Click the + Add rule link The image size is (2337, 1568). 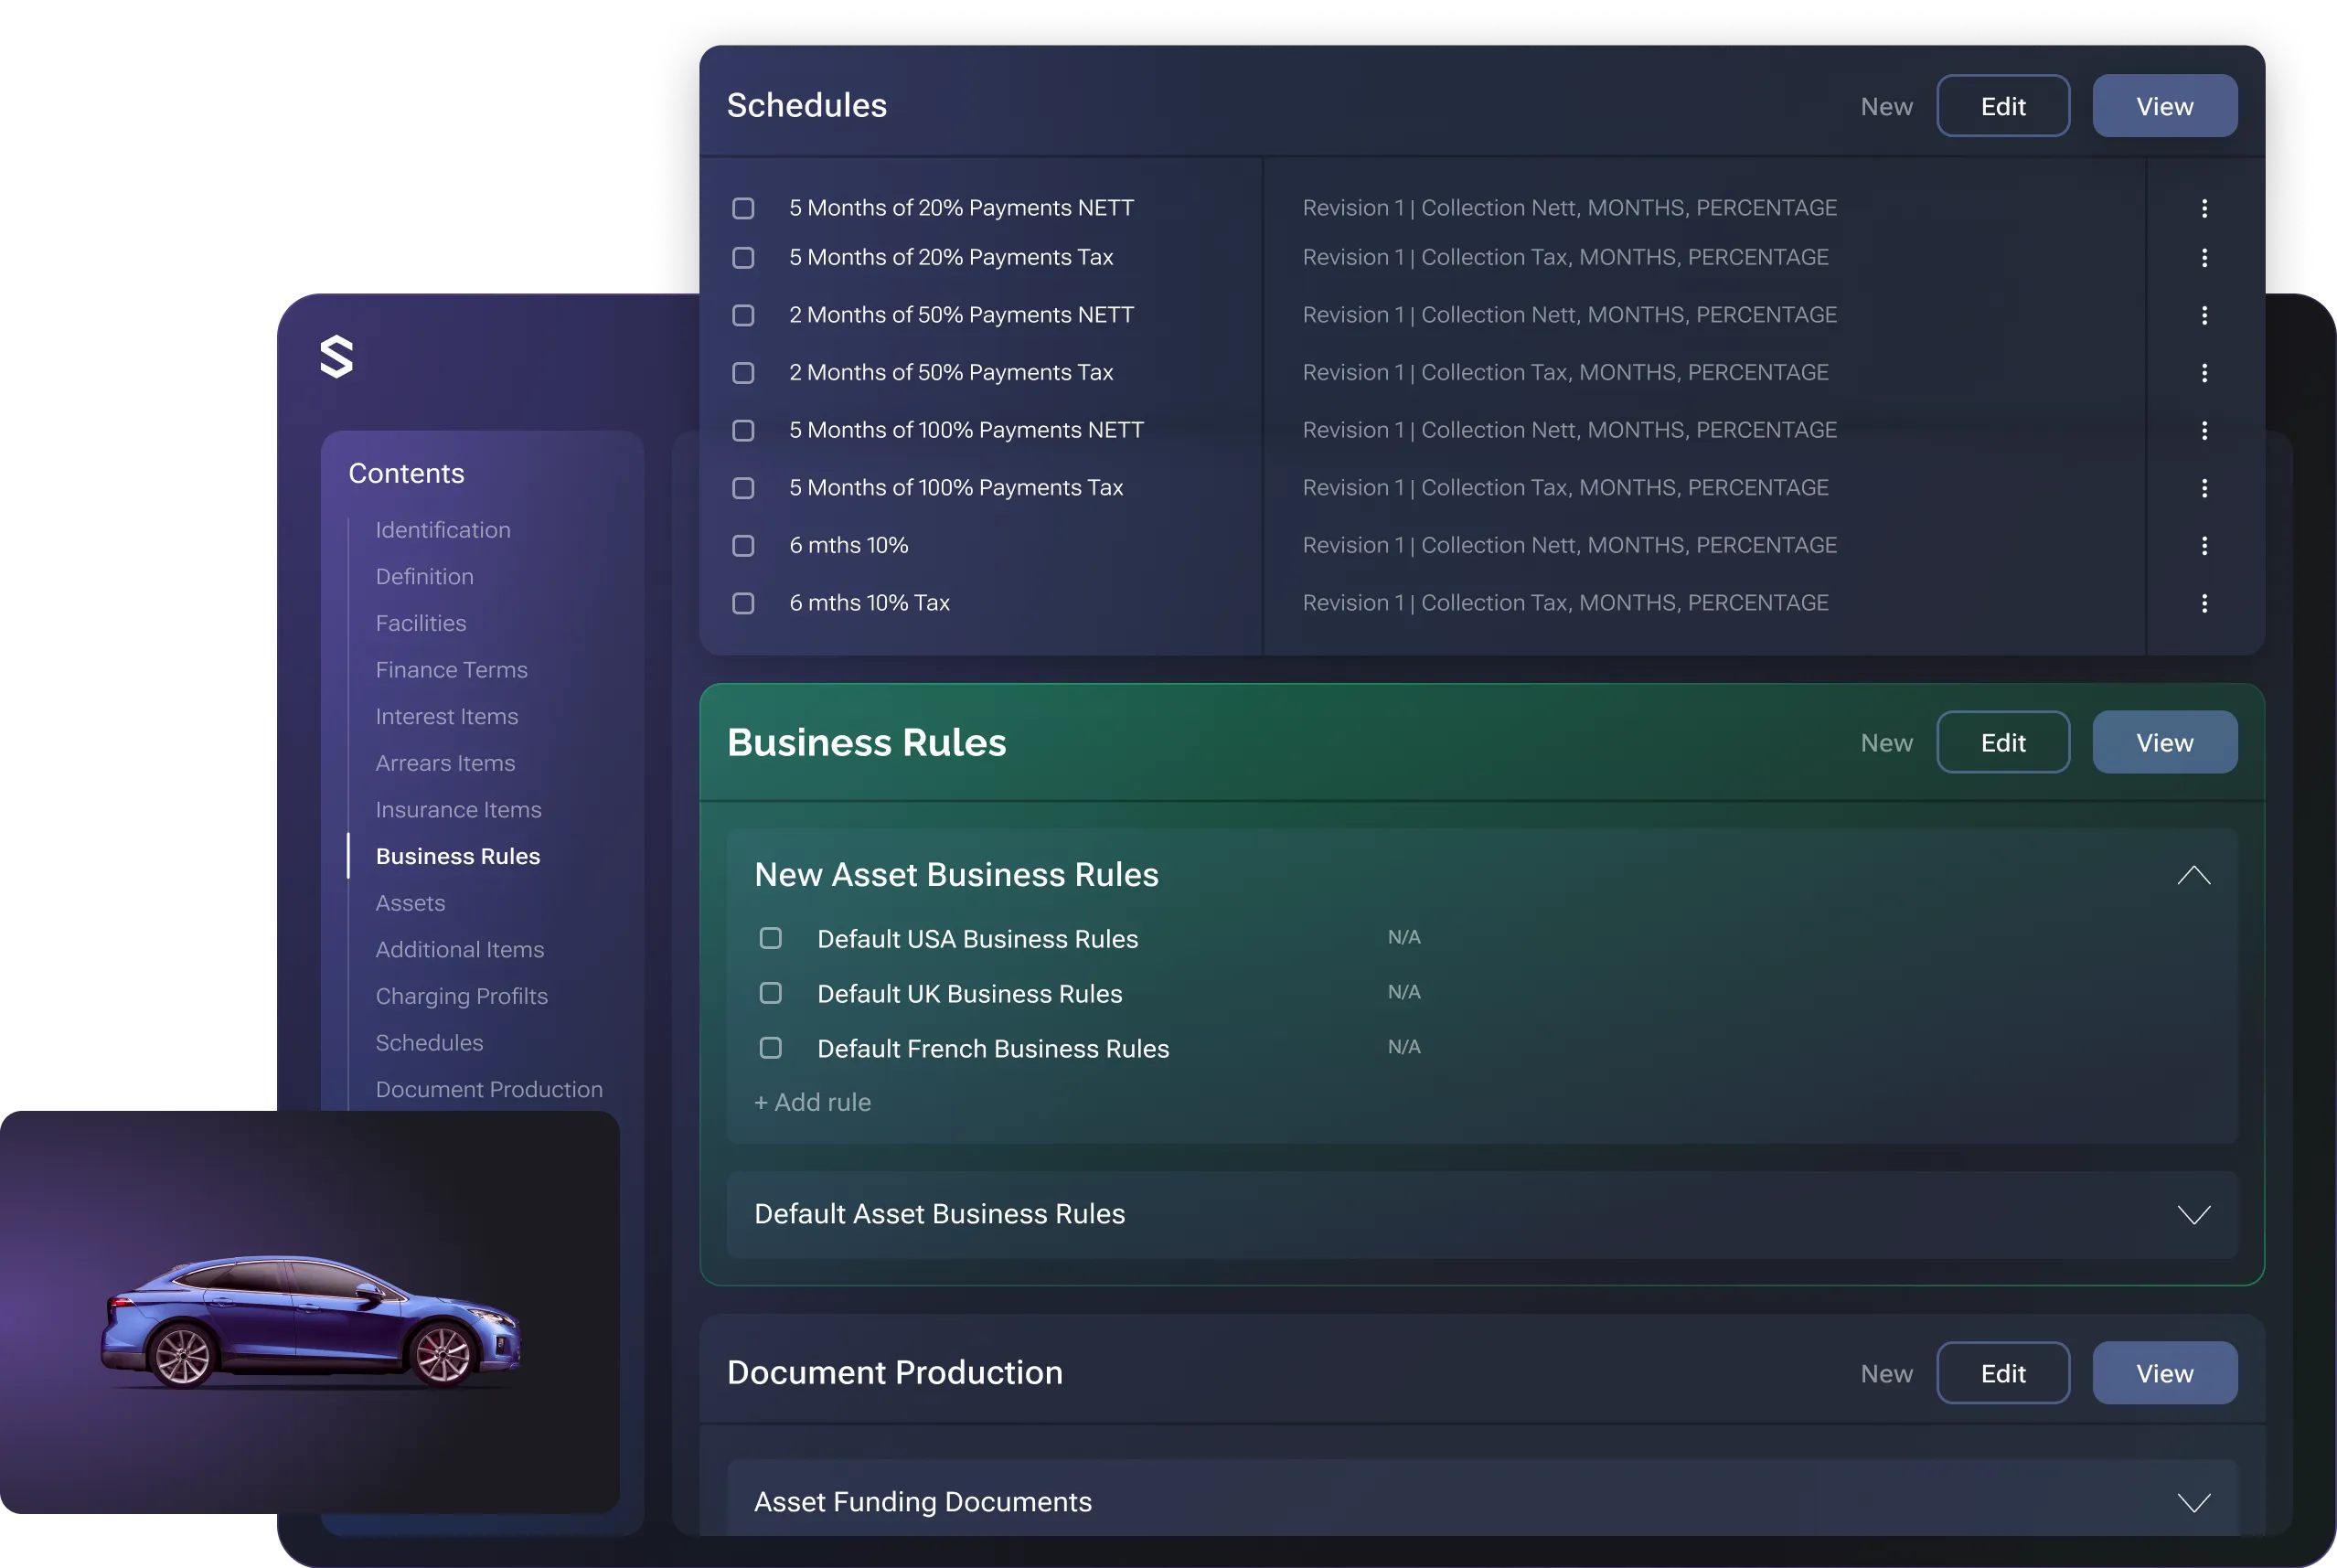click(812, 1102)
